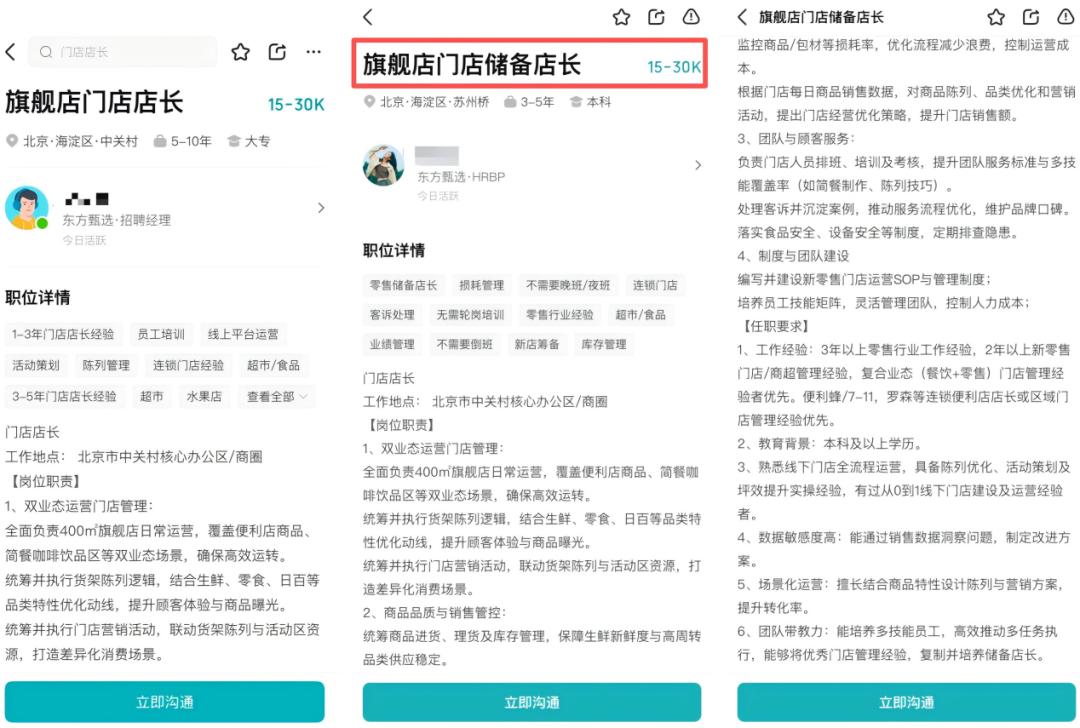Open the 招聘经理 recruiter profile chevron
Viewport: 1080px width, 728px height.
coord(321,208)
